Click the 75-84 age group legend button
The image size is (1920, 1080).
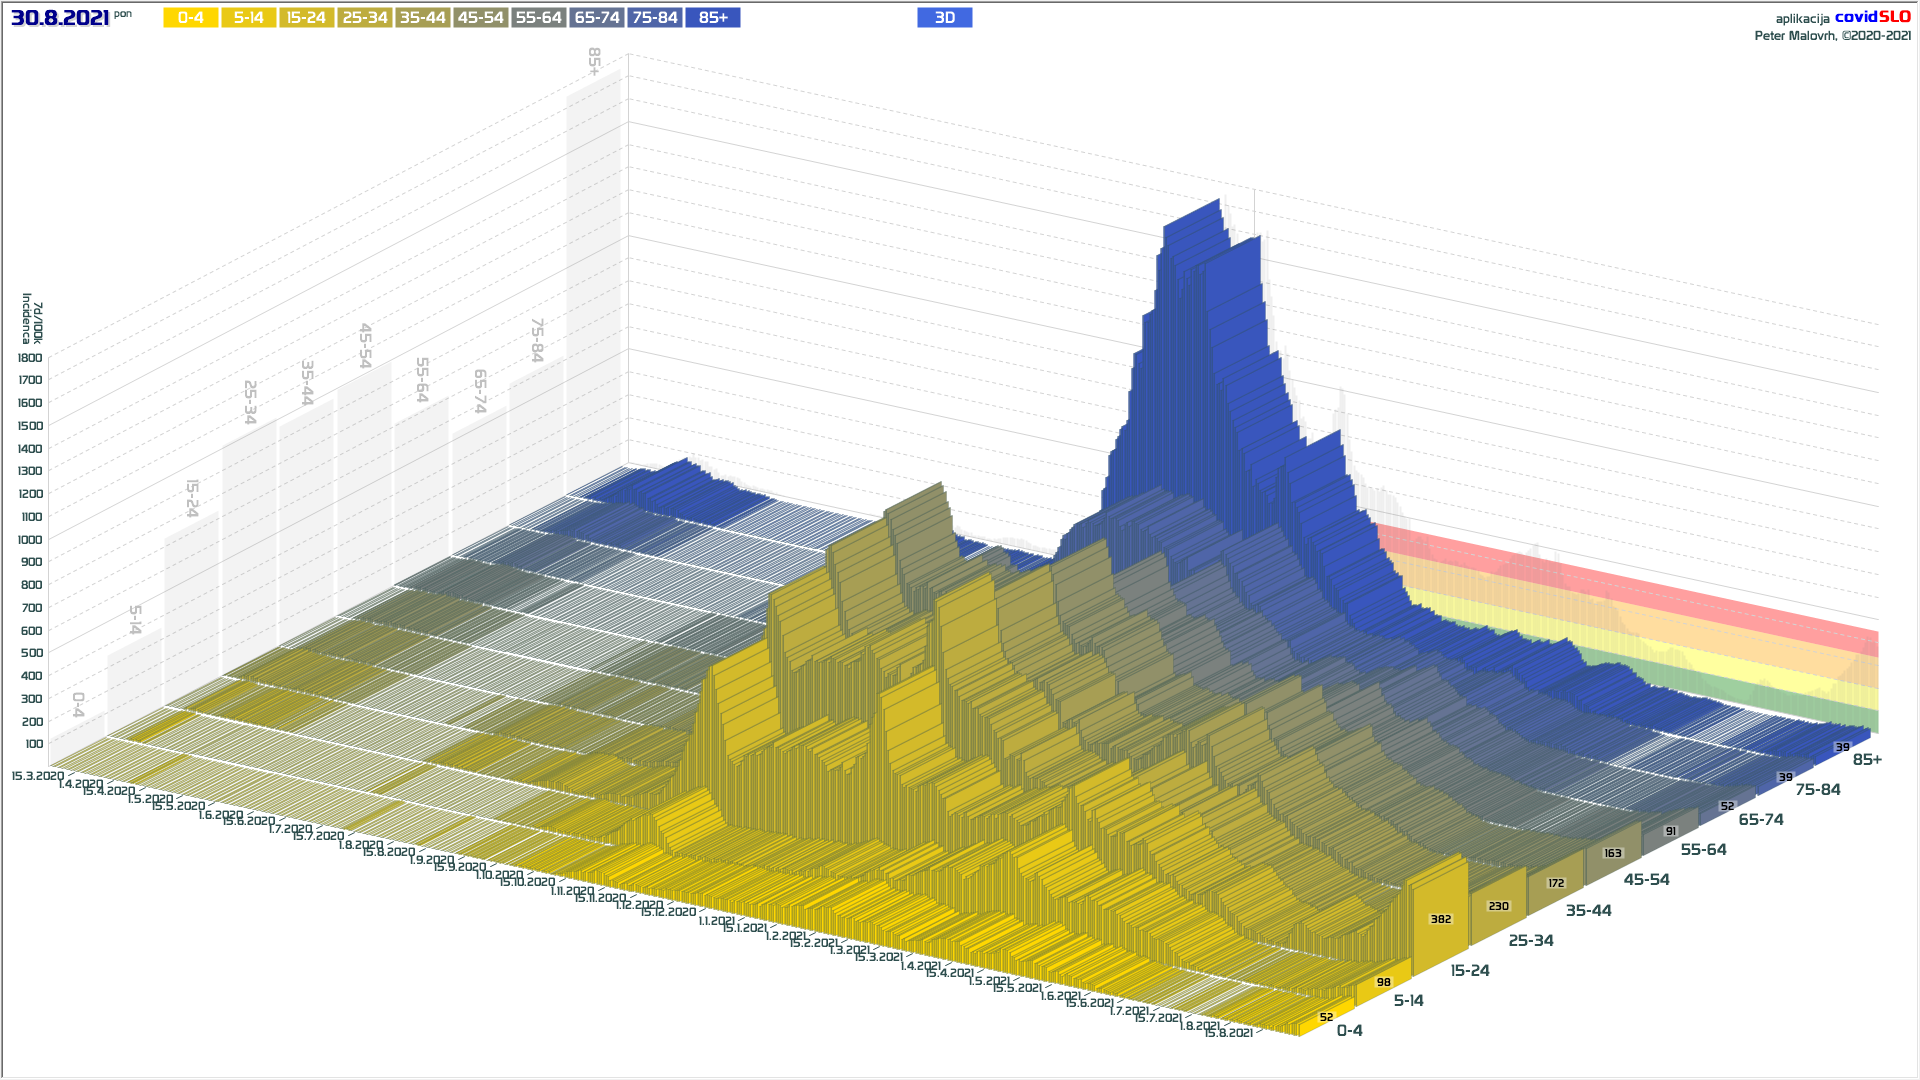tap(655, 18)
